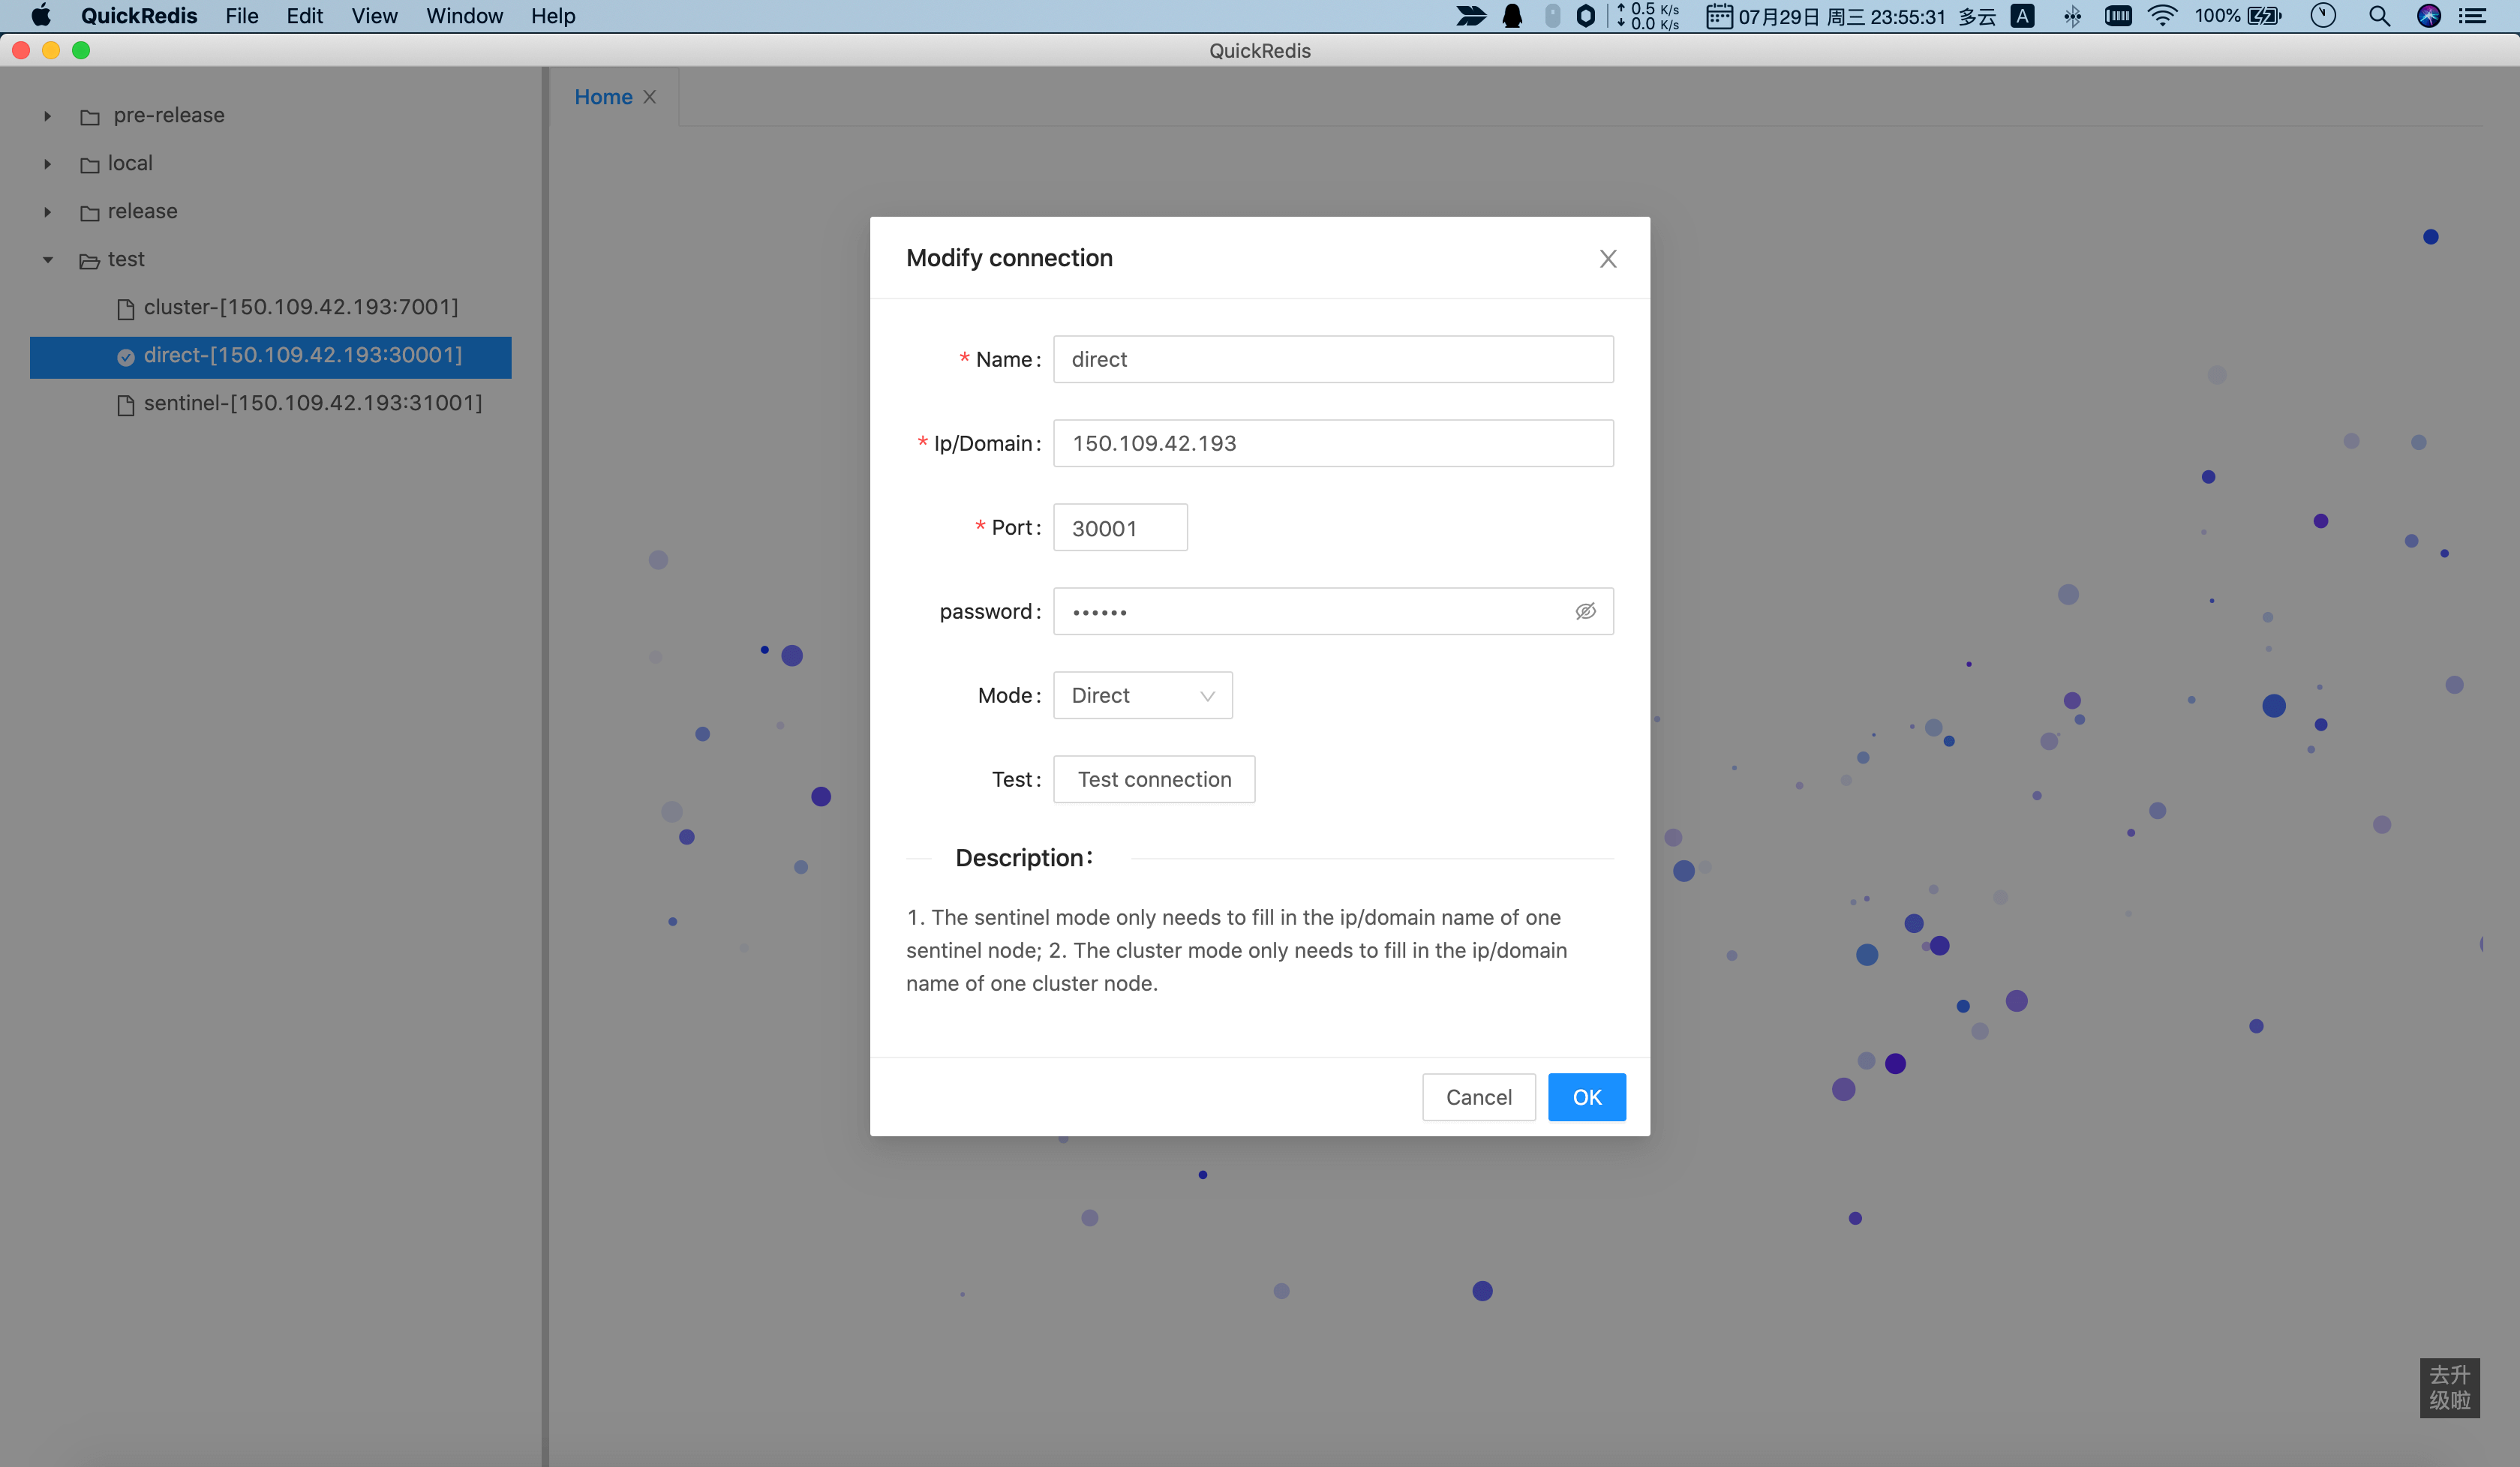
Task: Click the Ip/Domain input field
Action: (1332, 443)
